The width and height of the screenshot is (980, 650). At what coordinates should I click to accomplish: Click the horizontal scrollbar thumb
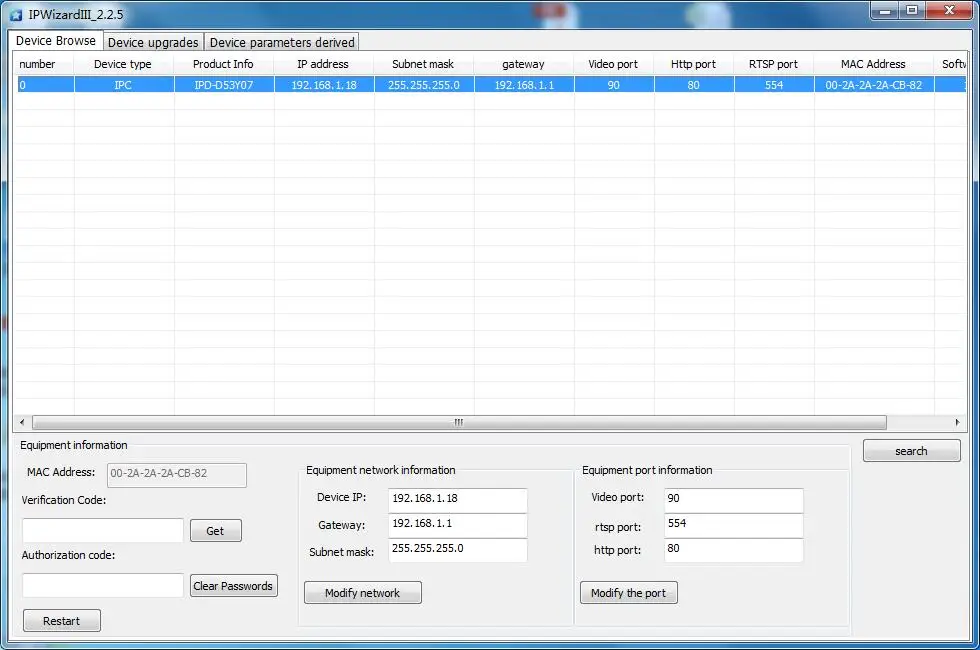(x=459, y=422)
